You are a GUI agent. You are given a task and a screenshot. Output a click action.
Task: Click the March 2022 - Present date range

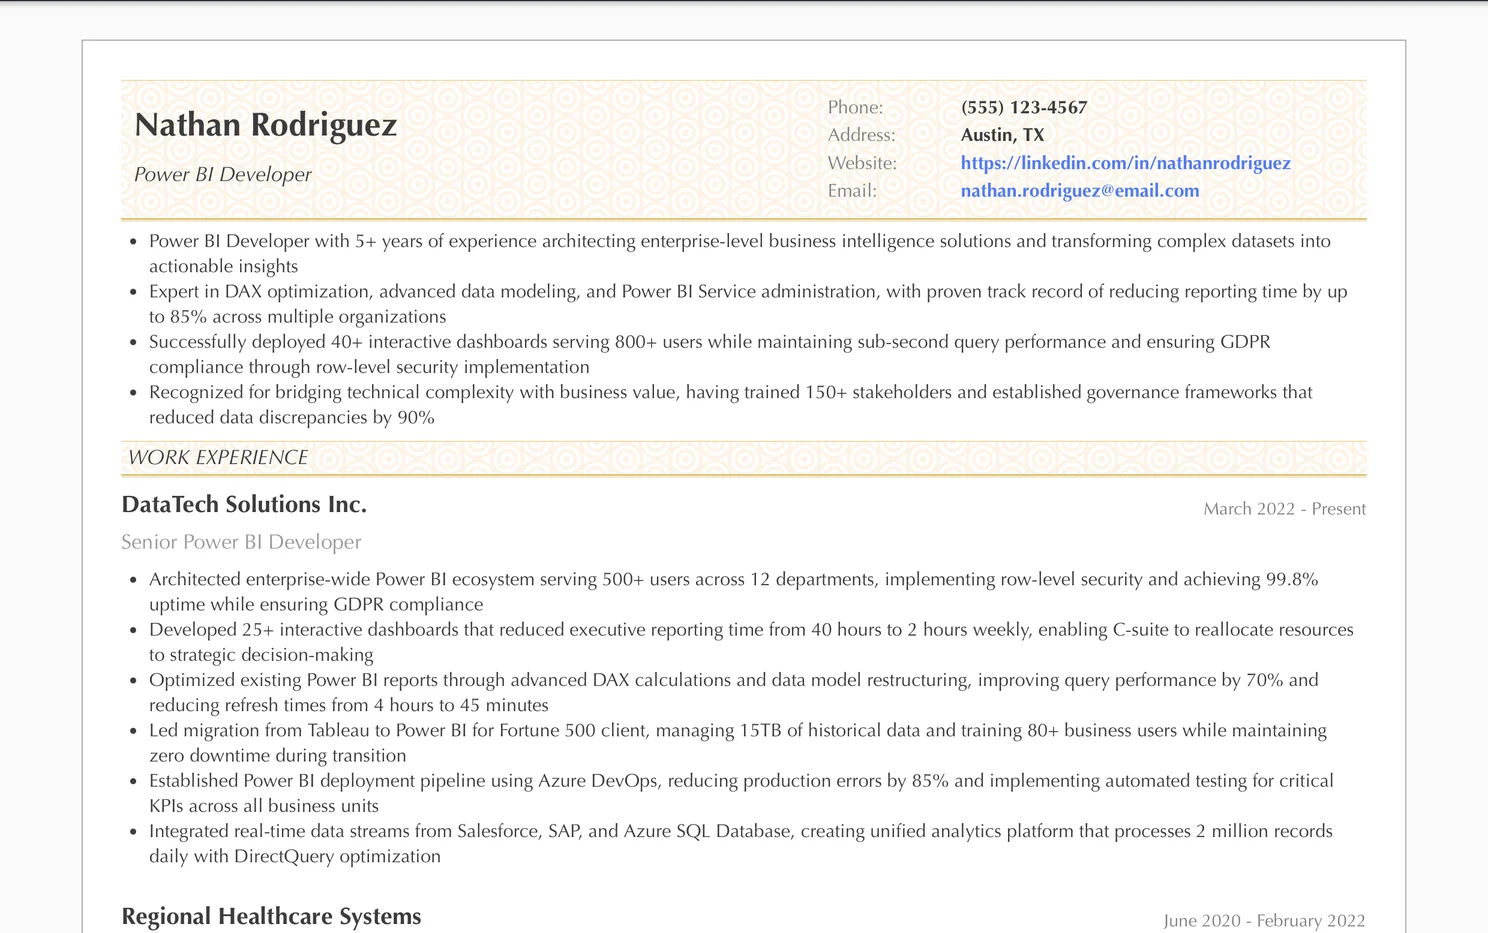coord(1283,508)
